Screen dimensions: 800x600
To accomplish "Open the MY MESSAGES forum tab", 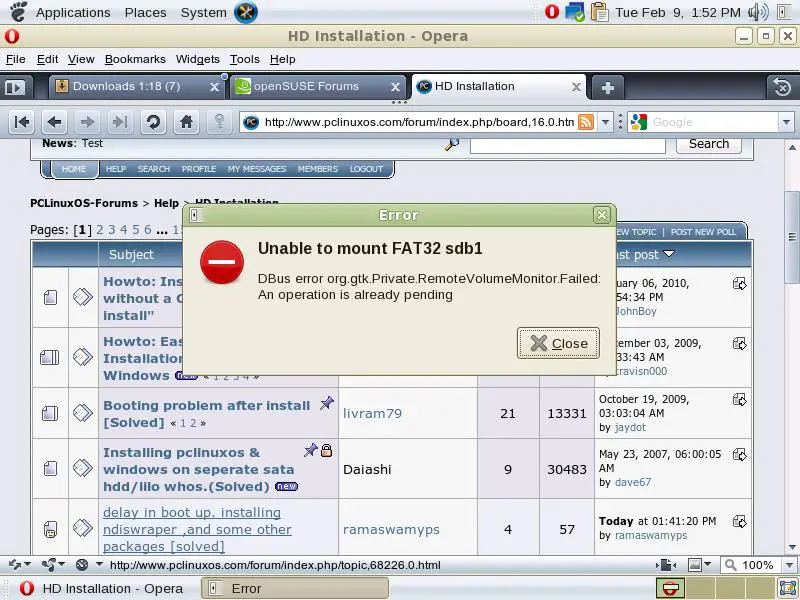I will (257, 169).
